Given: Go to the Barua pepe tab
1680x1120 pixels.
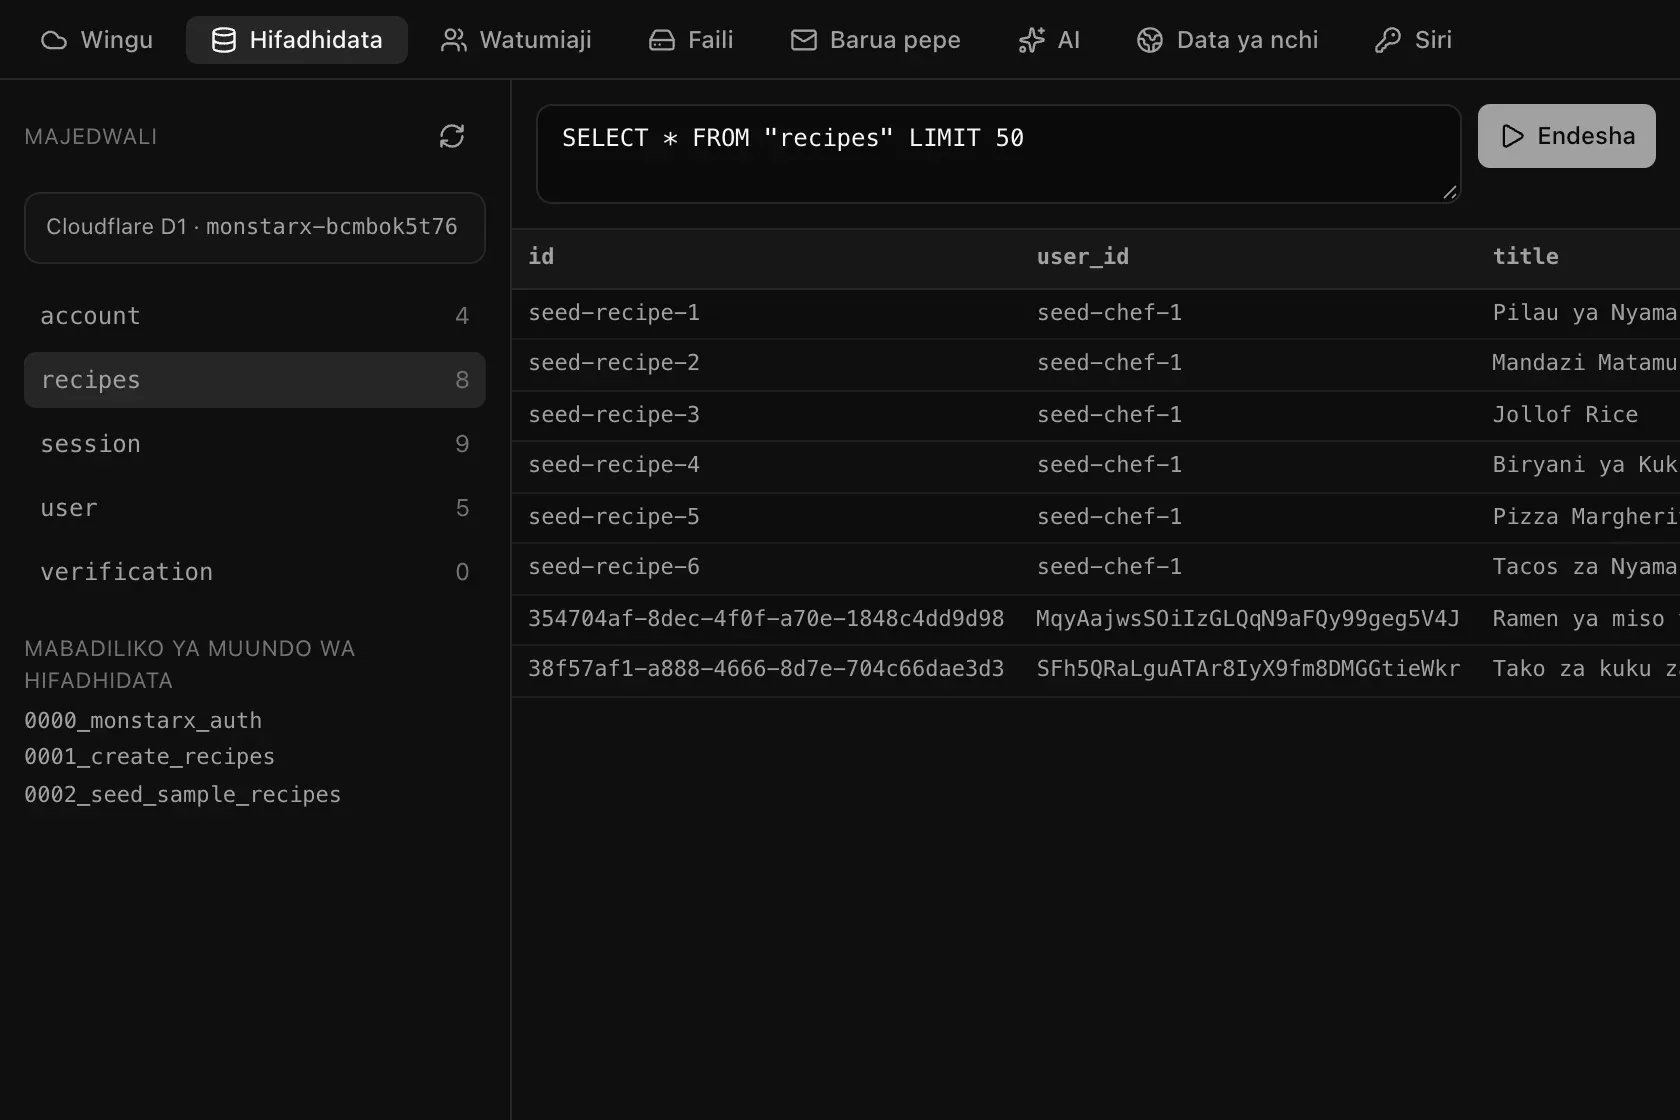Looking at the screenshot, I should point(875,40).
